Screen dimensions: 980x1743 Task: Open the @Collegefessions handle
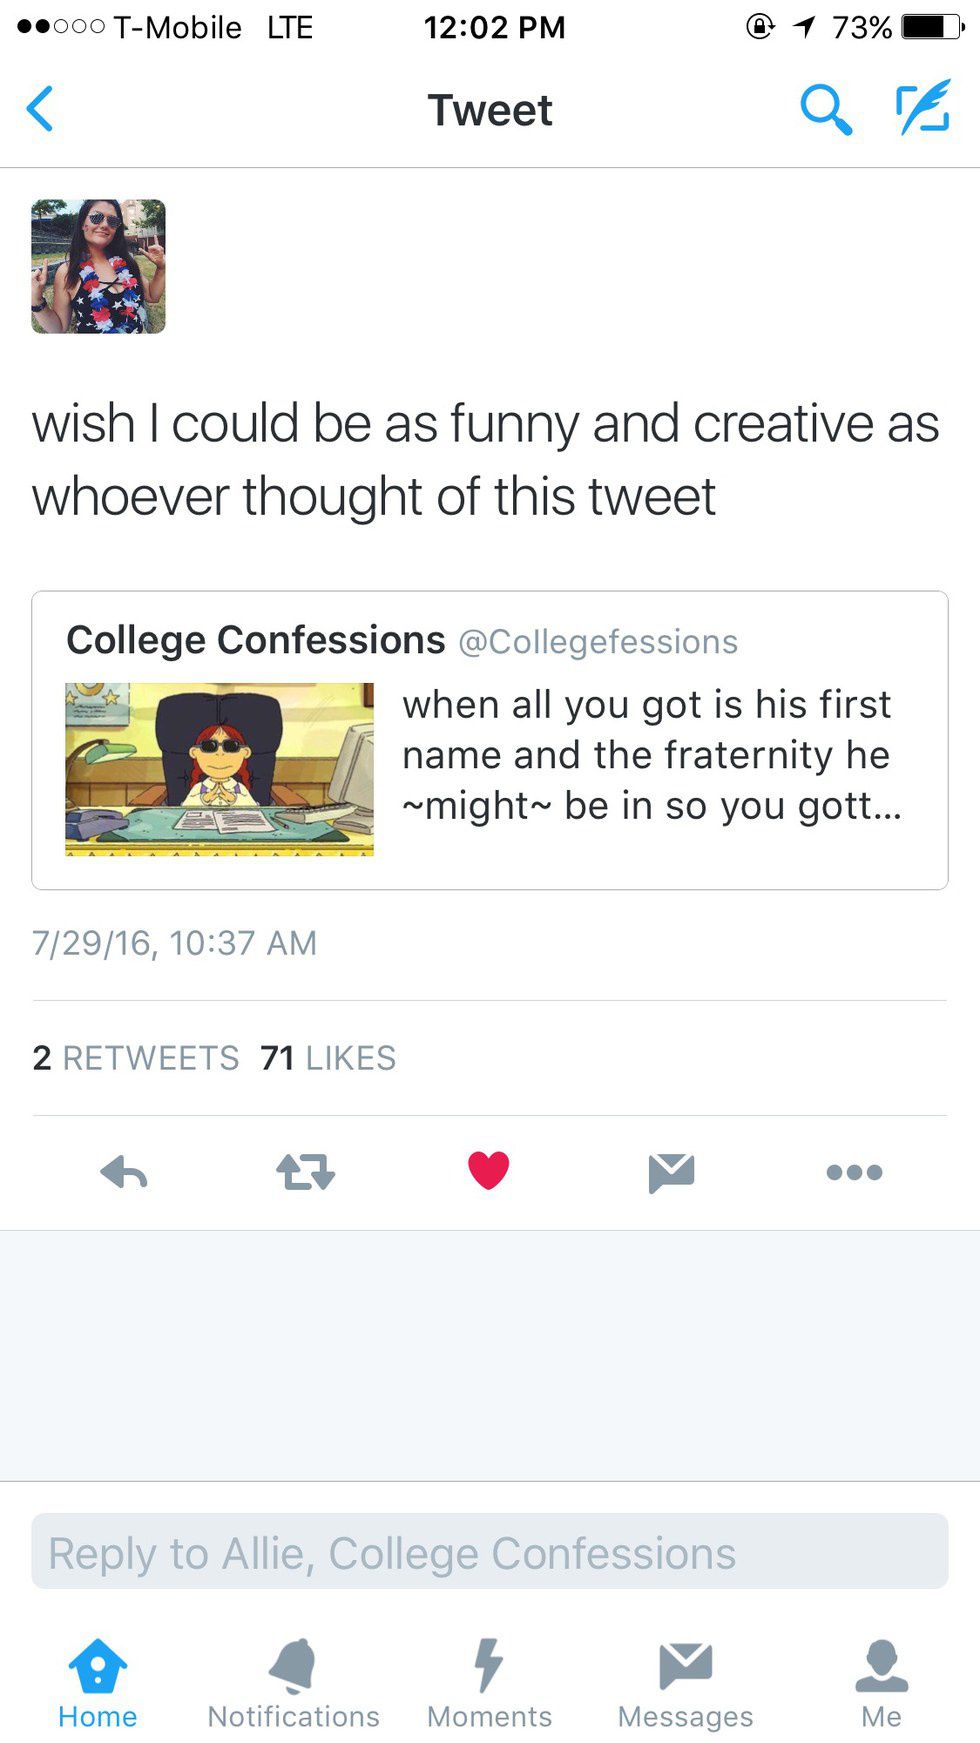click(598, 642)
